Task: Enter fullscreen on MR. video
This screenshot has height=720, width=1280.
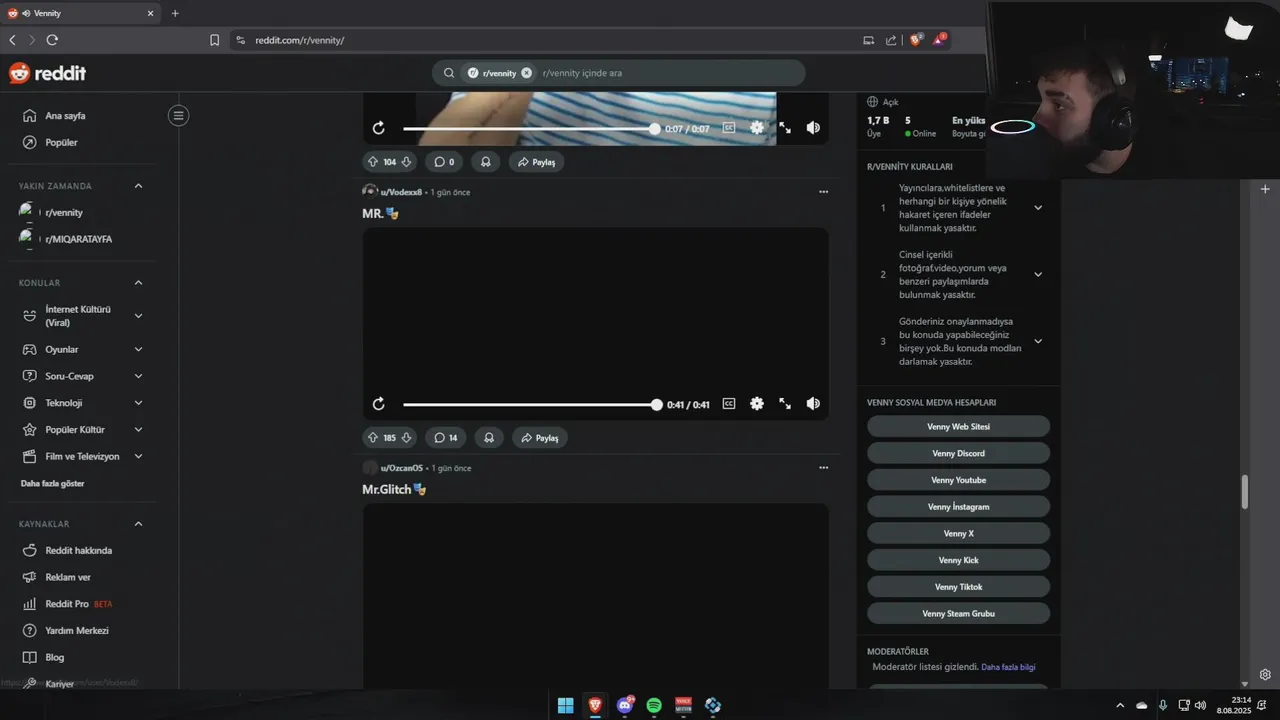Action: pyautogui.click(x=785, y=404)
